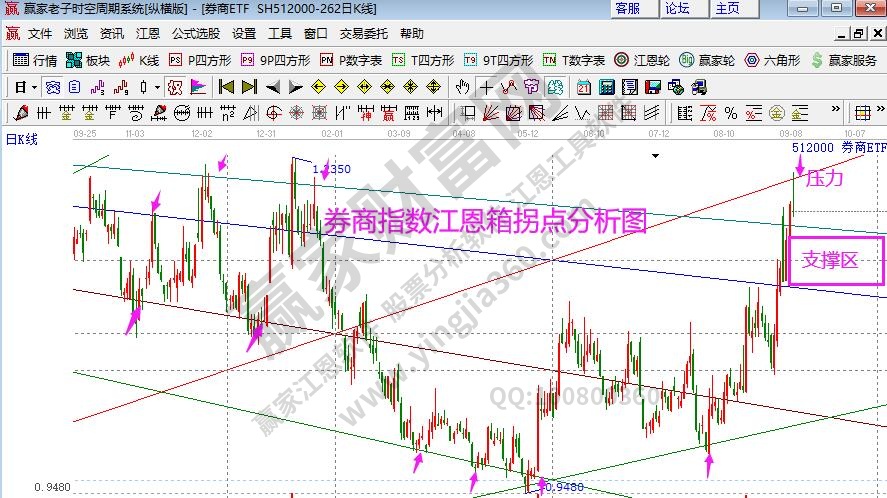This screenshot has height=498, width=887.
Task: Click the 支撑区 support zone box on chart
Action: (x=836, y=261)
